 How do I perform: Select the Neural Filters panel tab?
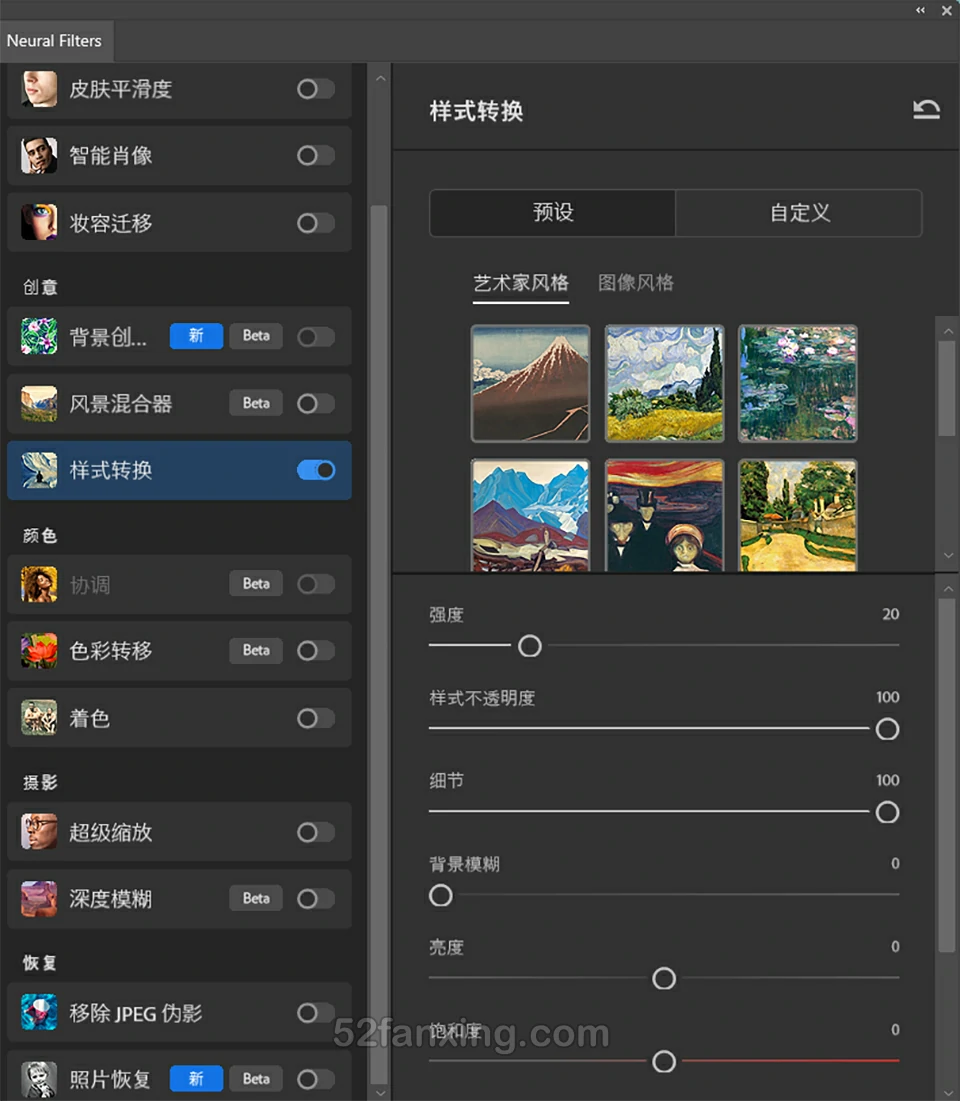(55, 41)
